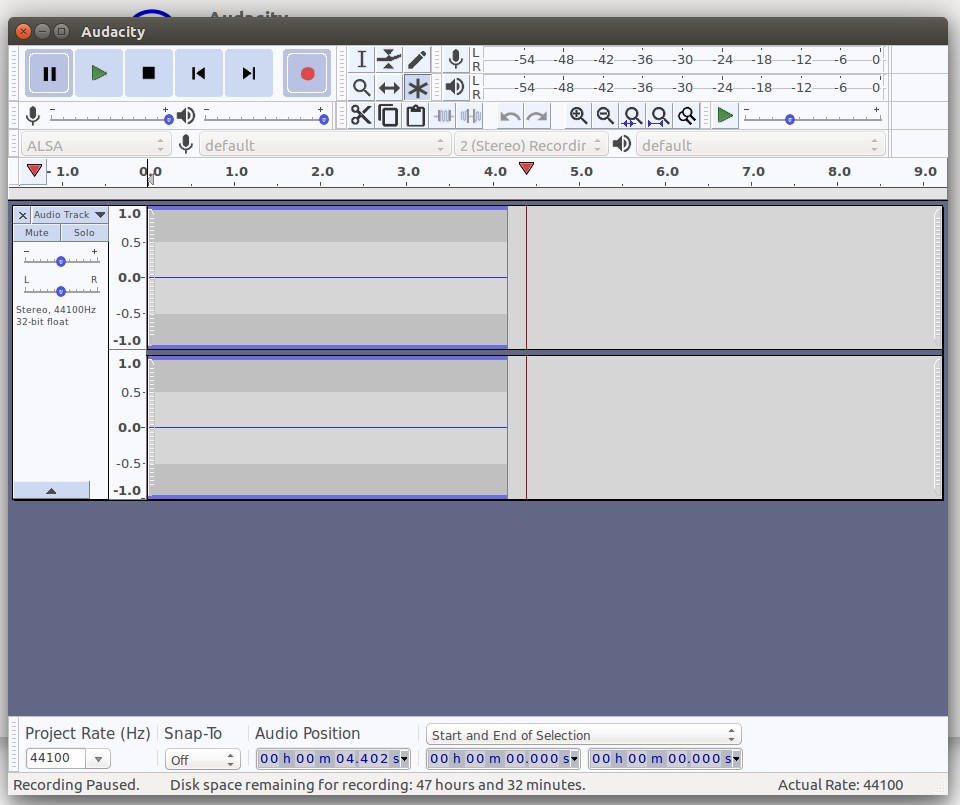Viewport: 960px width, 805px height.
Task: Solo the Audio Track
Action: pyautogui.click(x=84, y=233)
